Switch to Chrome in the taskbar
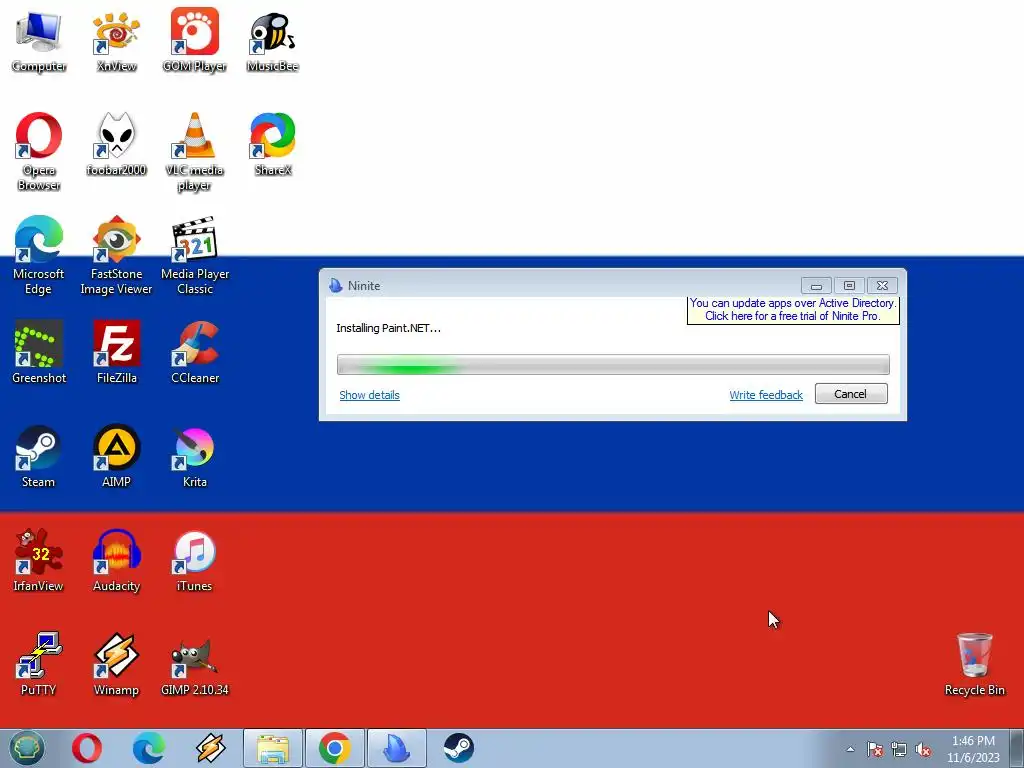This screenshot has width=1024, height=768. [x=335, y=748]
